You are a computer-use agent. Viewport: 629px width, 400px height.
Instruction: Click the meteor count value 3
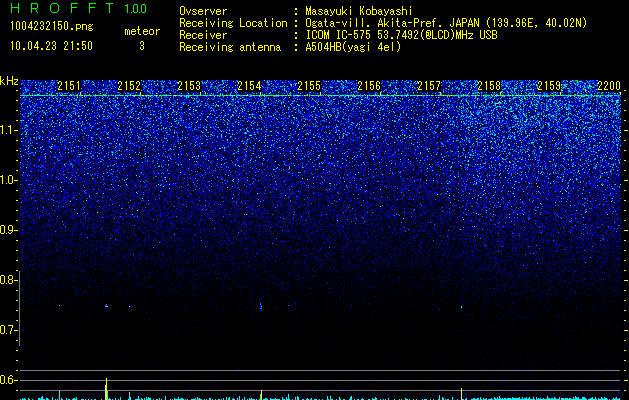tap(142, 46)
